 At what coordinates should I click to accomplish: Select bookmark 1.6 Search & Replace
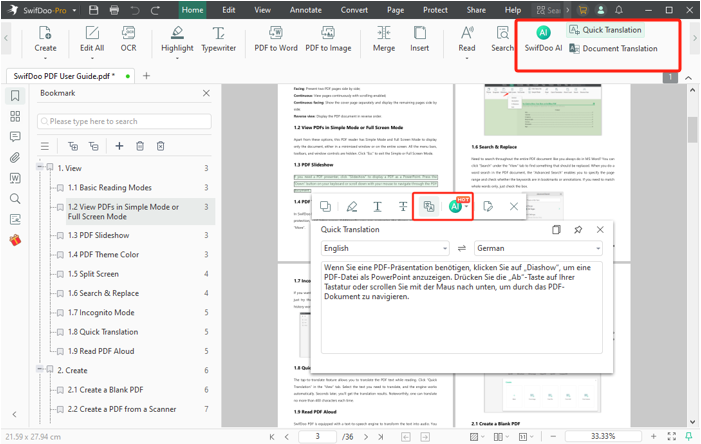[x=103, y=293]
